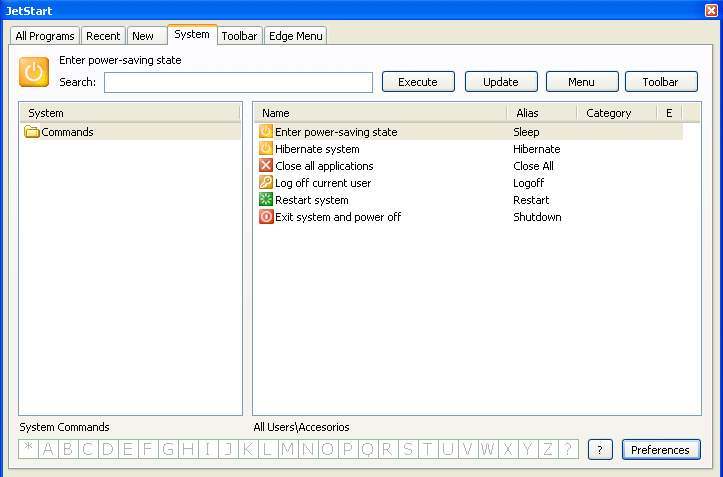Viewport: 723px width, 477px height.
Task: Select the 'Close all applications' row text
Action: [x=324, y=166]
